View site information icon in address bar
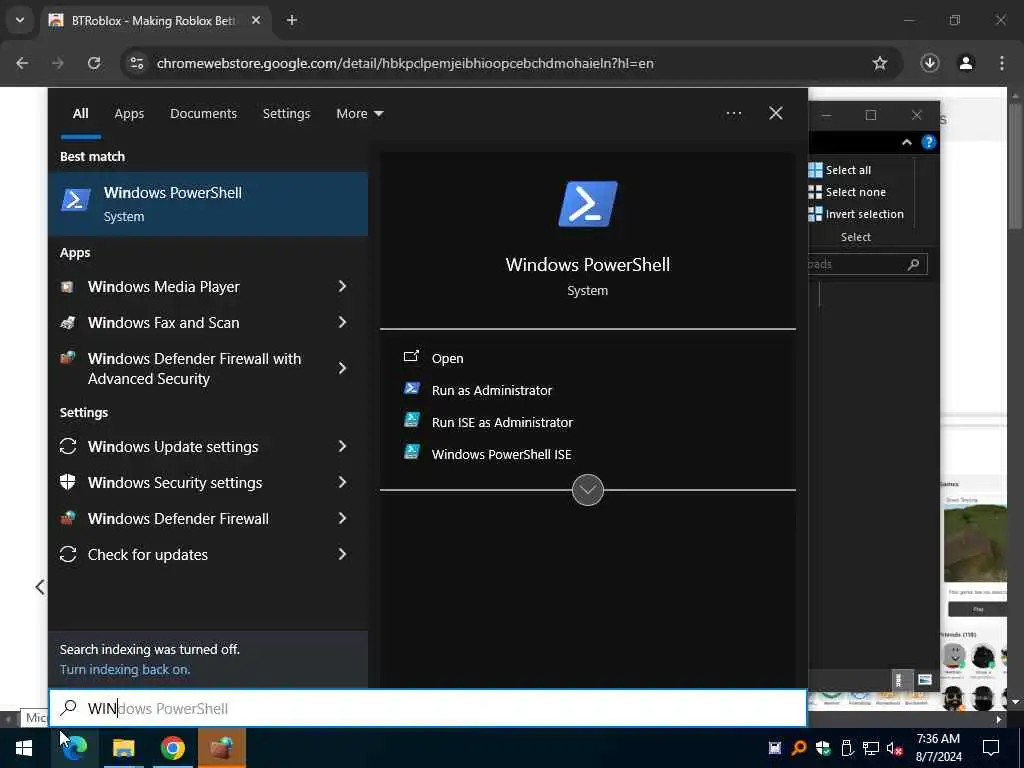This screenshot has height=768, width=1024. click(x=136, y=63)
